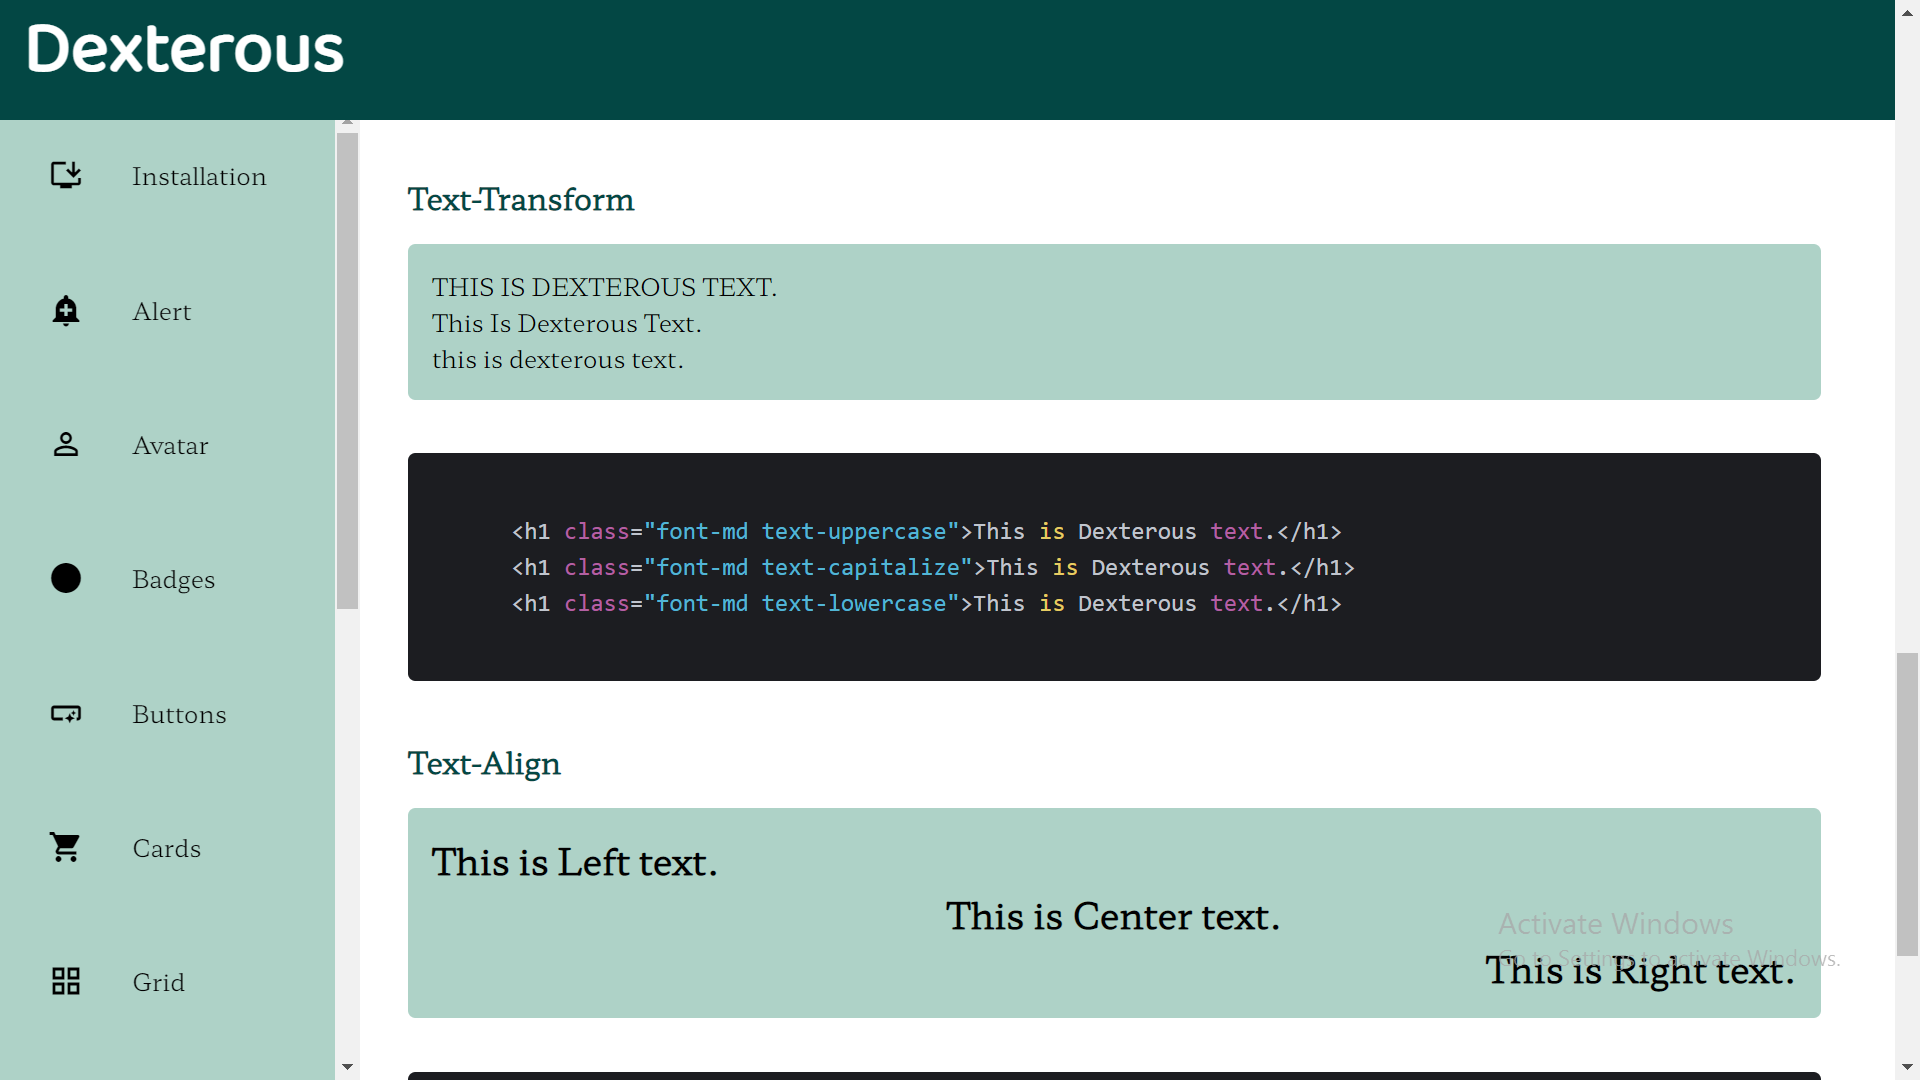Click the Badges circle icon
Viewport: 1920px width, 1080px height.
pos(66,579)
